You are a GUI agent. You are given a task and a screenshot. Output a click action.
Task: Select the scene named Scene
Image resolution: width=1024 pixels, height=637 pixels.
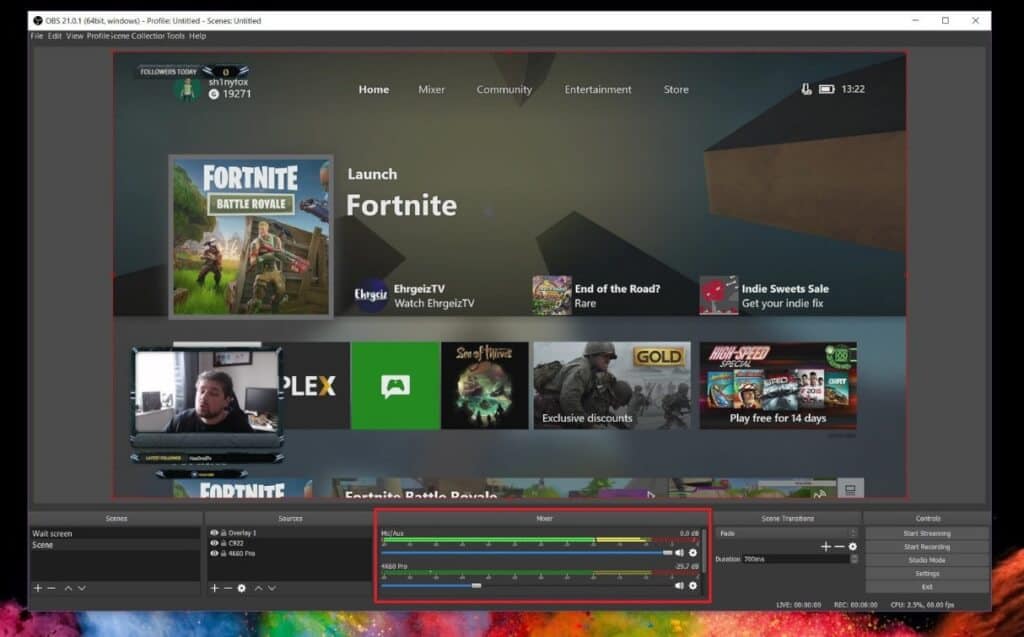pyautogui.click(x=115, y=545)
